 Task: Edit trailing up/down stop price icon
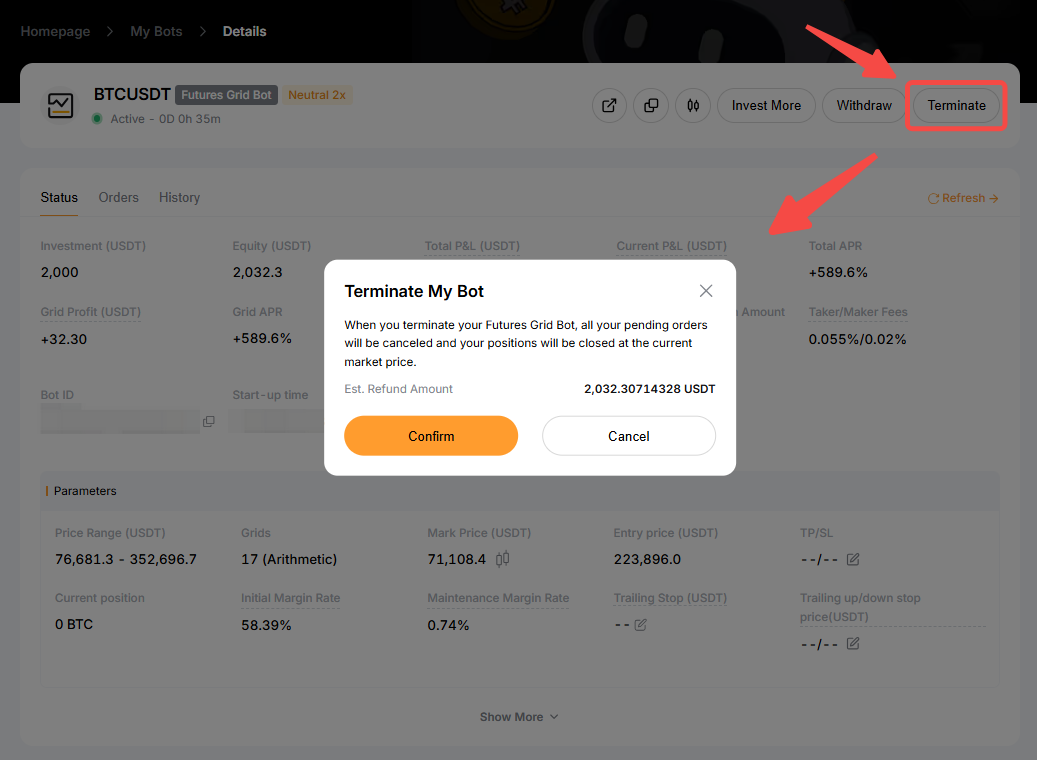click(853, 643)
